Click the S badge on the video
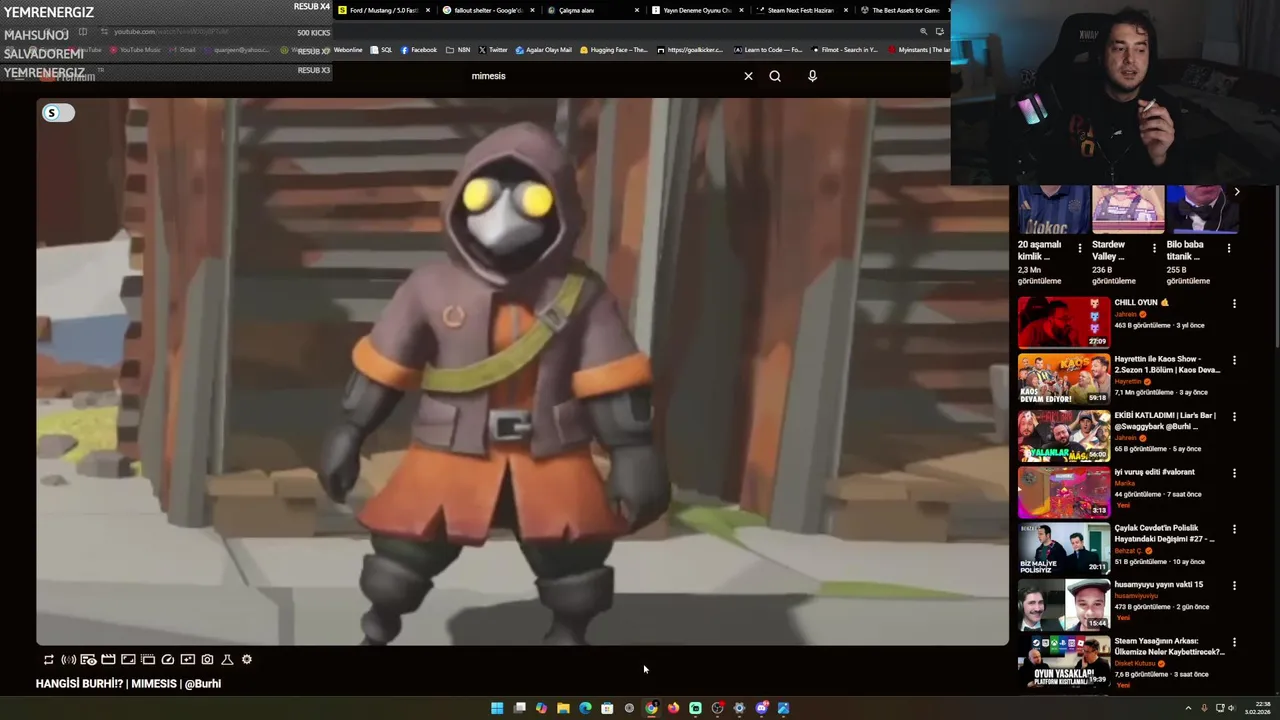The height and width of the screenshot is (720, 1280). tap(58, 113)
